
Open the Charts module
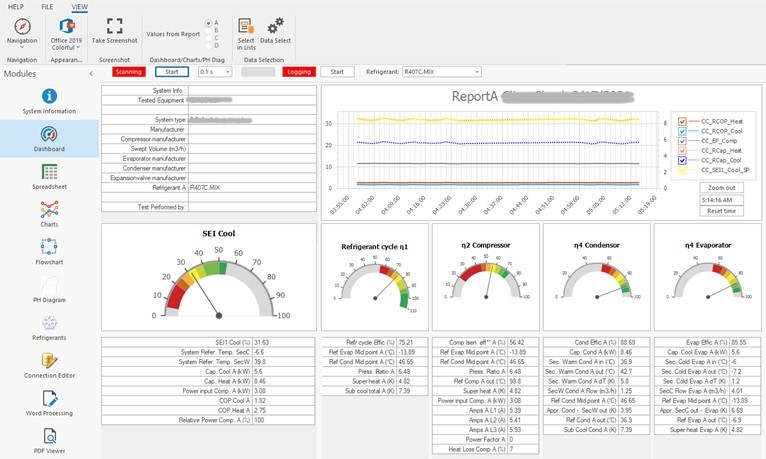[49, 214]
